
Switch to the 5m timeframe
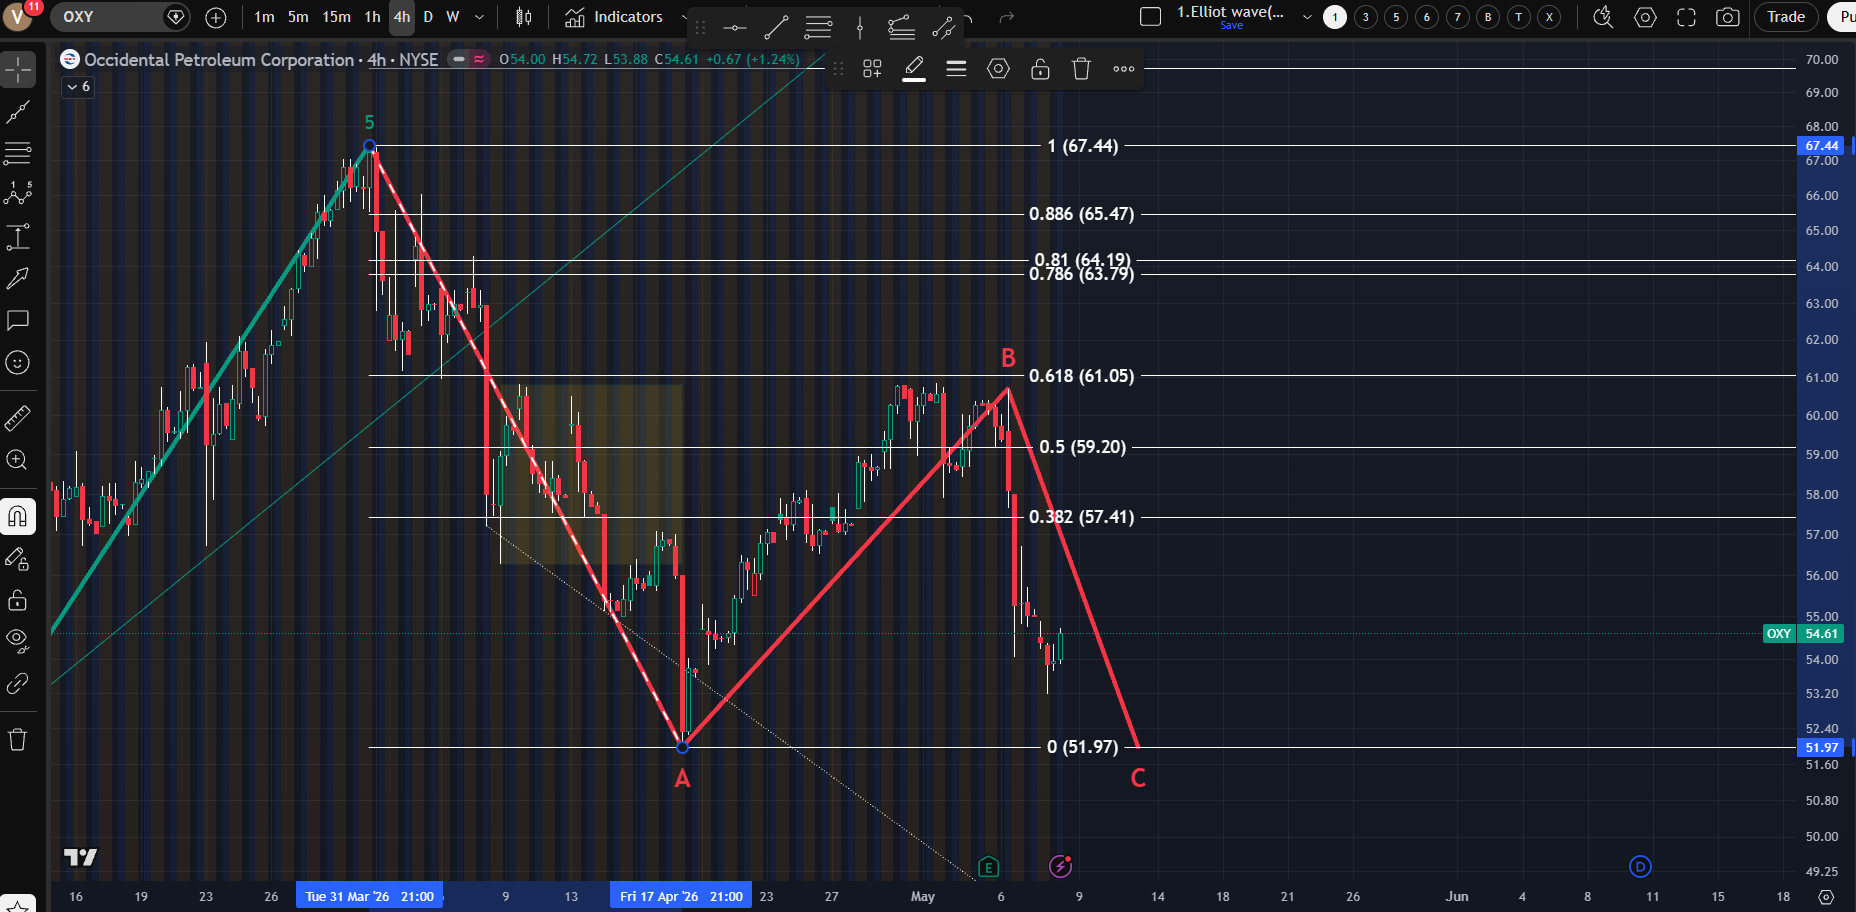pos(298,17)
